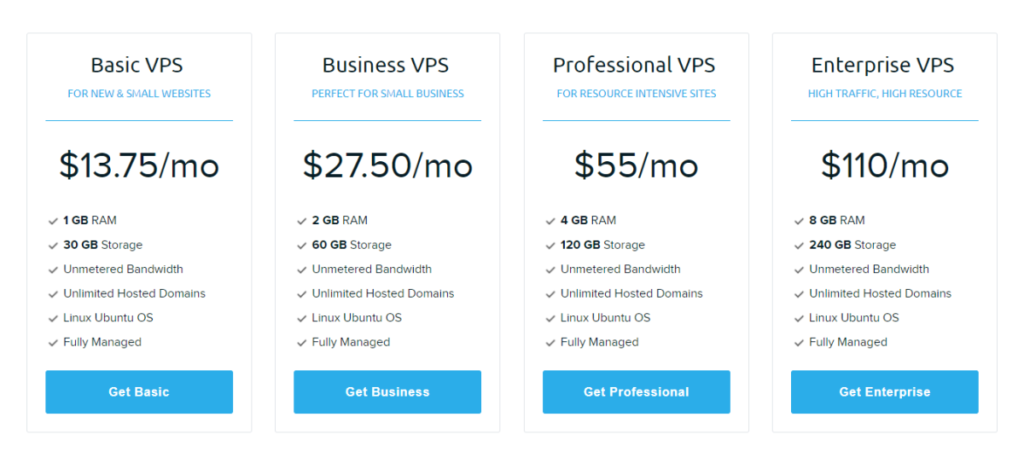Image resolution: width=1024 pixels, height=469 pixels.
Task: Click checkmark next to 60 GB Storage
Action: coord(302,246)
